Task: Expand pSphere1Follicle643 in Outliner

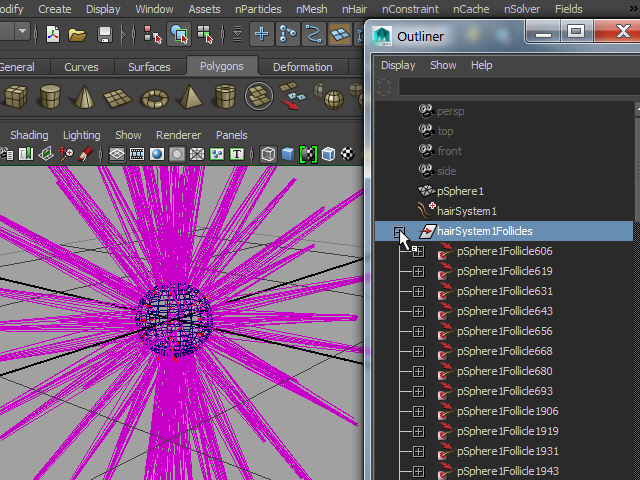Action: (x=418, y=311)
